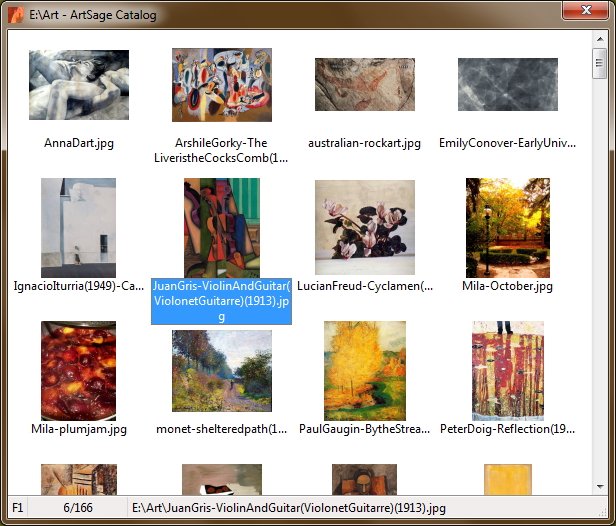
Task: Click the PaulGaugin-BytheStrea... file name
Action: click(x=365, y=429)
